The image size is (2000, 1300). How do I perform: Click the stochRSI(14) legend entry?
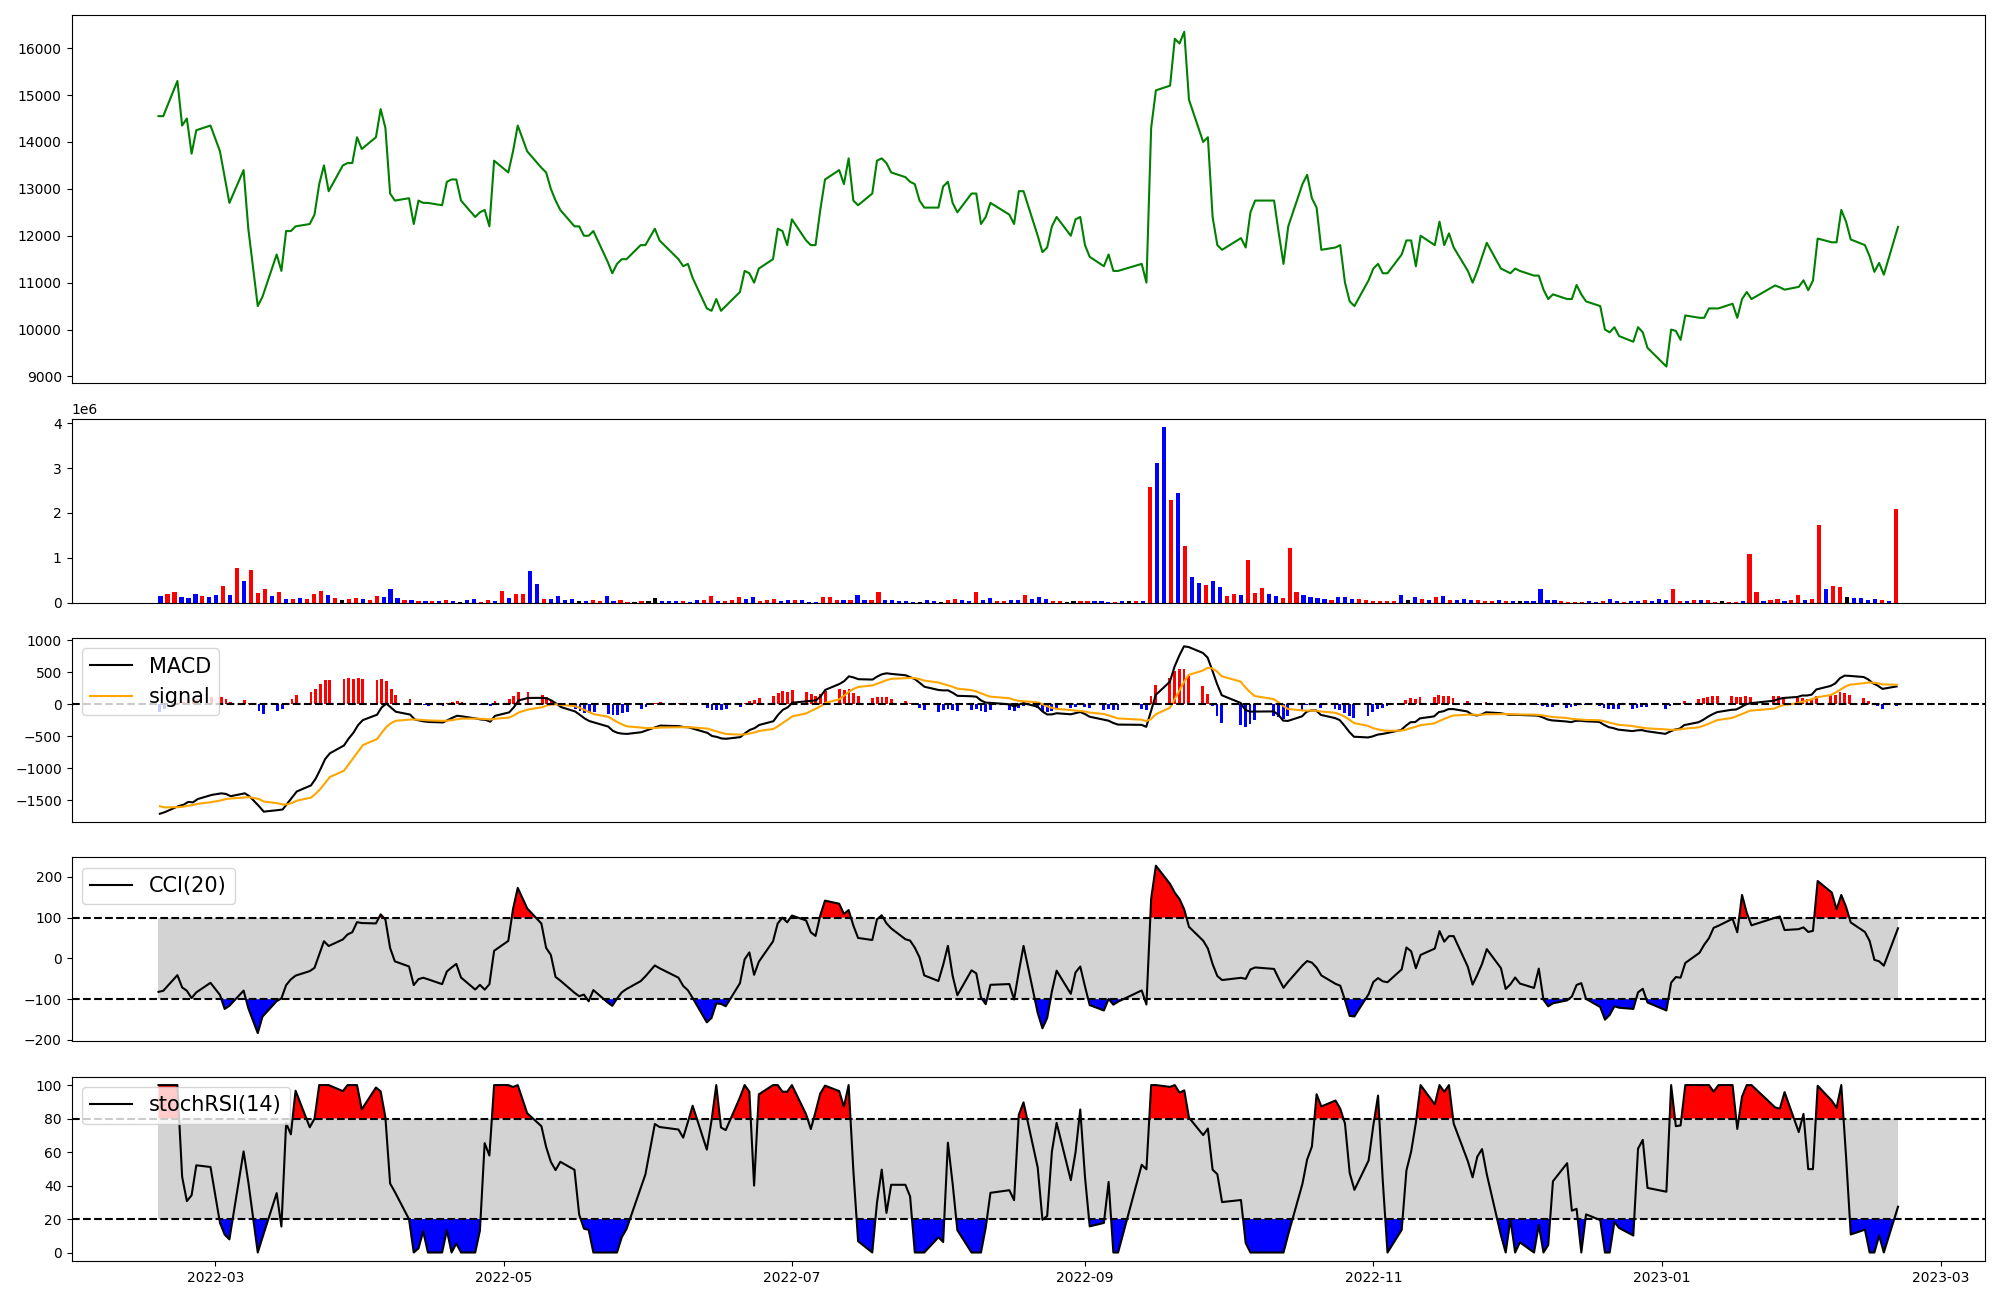pyautogui.click(x=214, y=1104)
